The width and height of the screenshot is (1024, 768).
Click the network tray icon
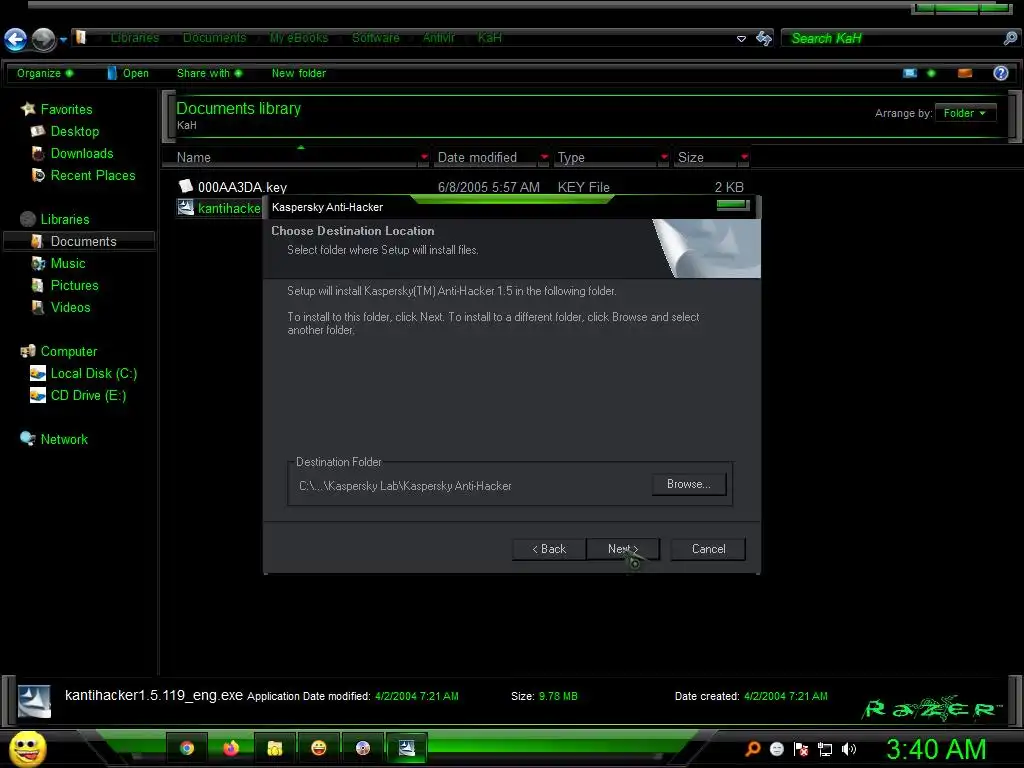(x=825, y=749)
